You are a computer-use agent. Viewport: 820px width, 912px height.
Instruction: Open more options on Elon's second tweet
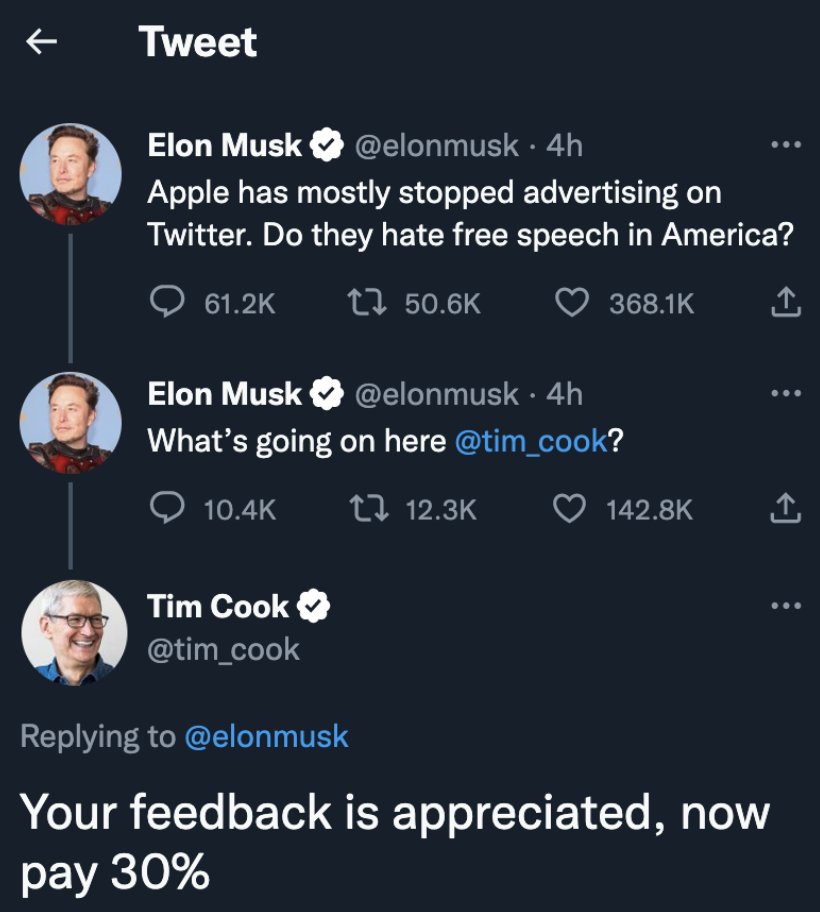click(x=786, y=391)
